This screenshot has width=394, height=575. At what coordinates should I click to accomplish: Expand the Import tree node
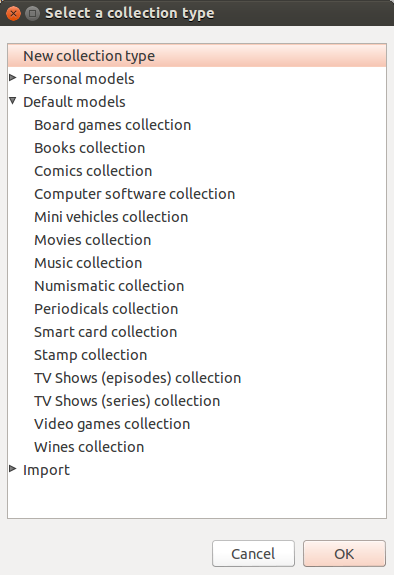coord(13,469)
